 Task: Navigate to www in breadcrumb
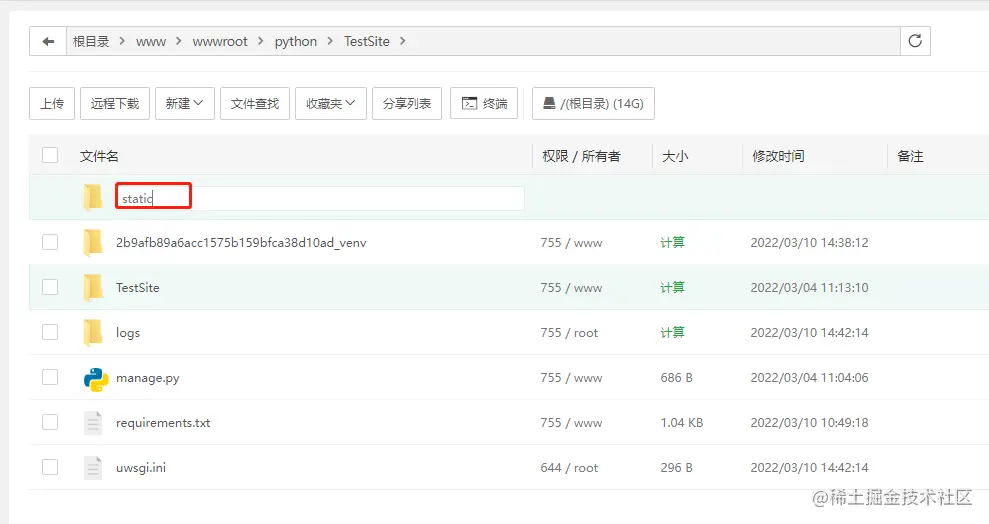click(x=151, y=42)
